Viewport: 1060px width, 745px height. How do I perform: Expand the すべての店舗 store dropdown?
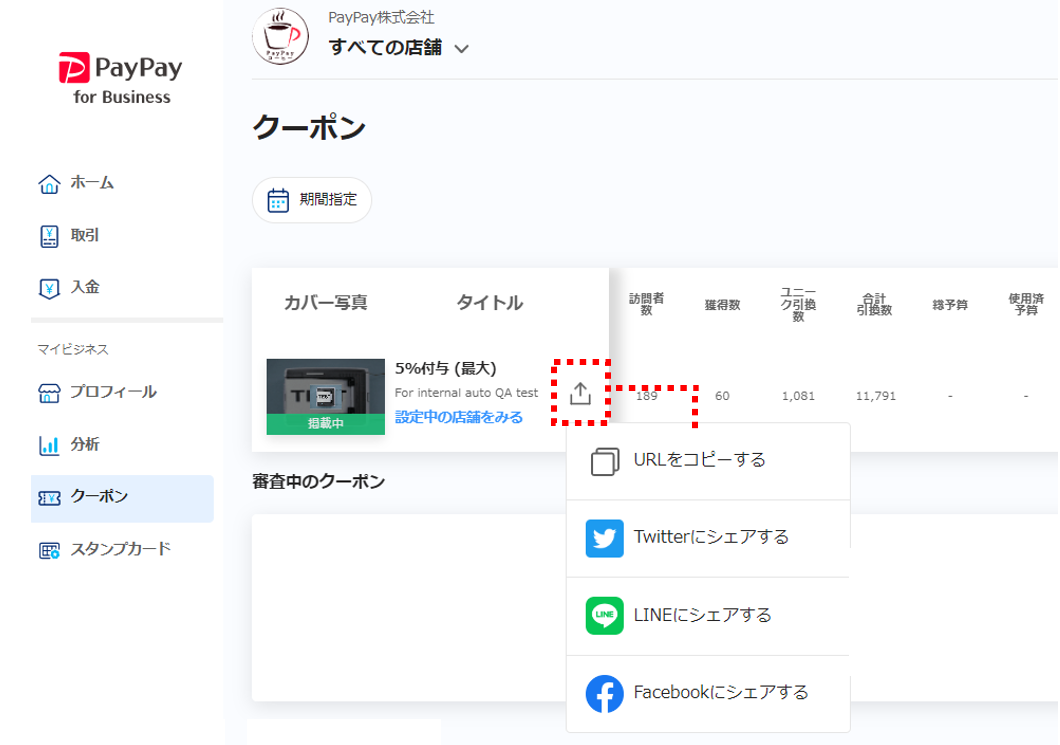click(x=398, y=48)
